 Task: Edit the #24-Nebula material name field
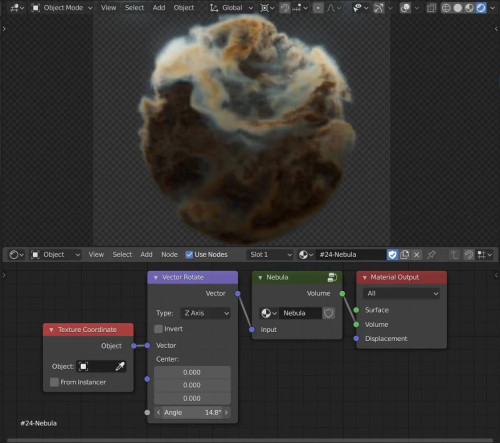[351, 255]
